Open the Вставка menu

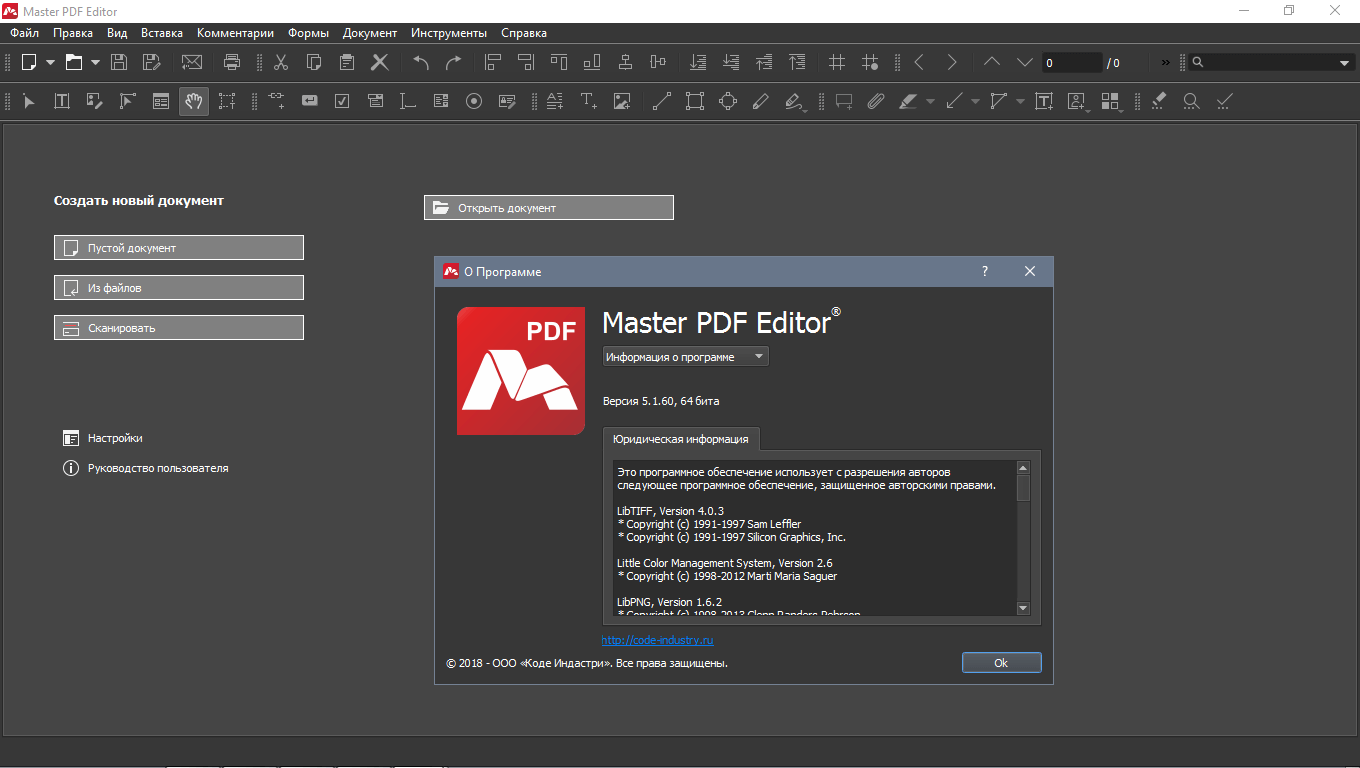click(x=162, y=33)
